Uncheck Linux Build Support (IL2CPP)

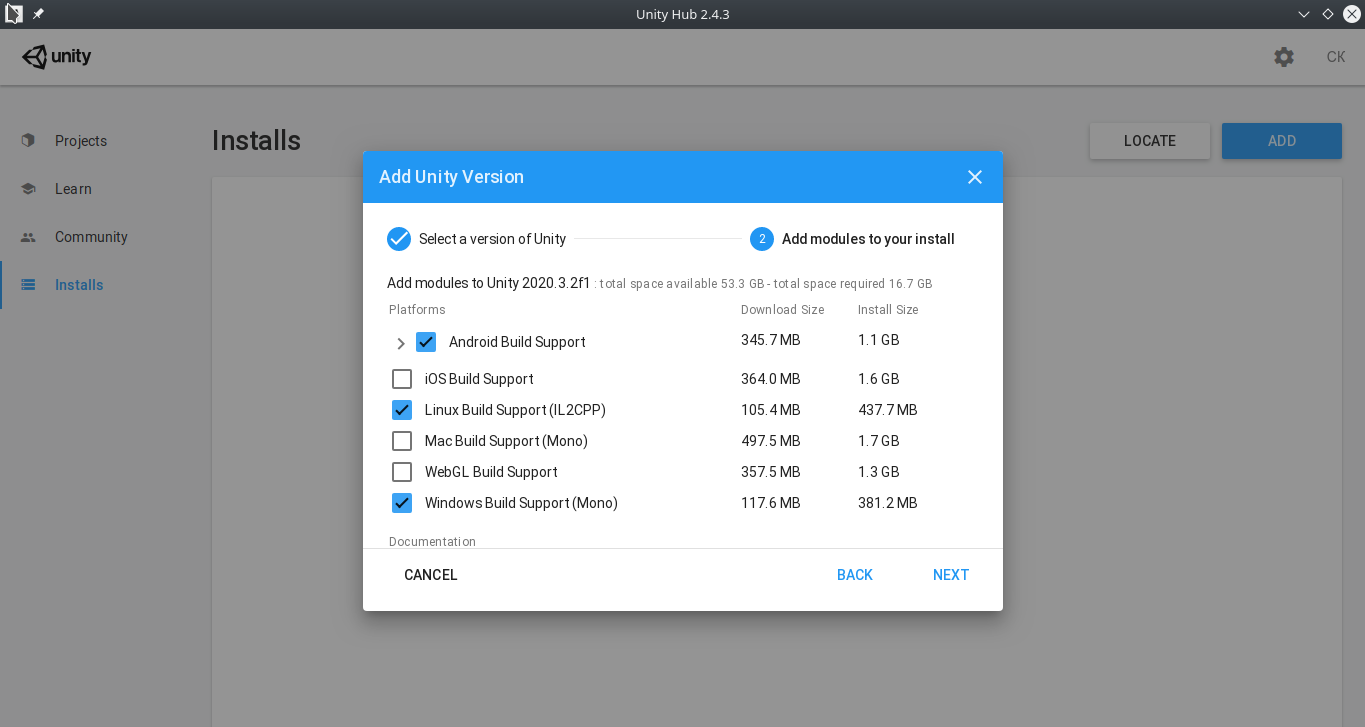pyautogui.click(x=402, y=410)
